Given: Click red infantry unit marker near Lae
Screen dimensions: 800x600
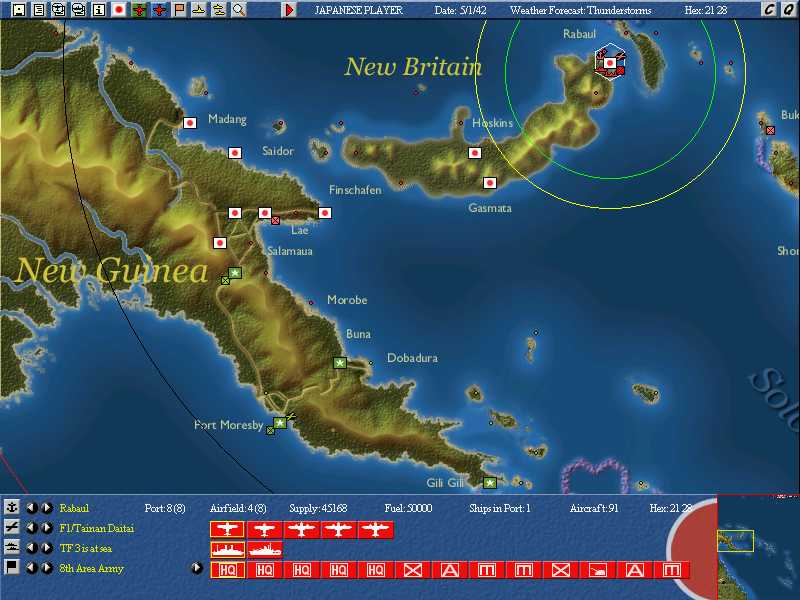Looking at the screenshot, I should click(276, 220).
